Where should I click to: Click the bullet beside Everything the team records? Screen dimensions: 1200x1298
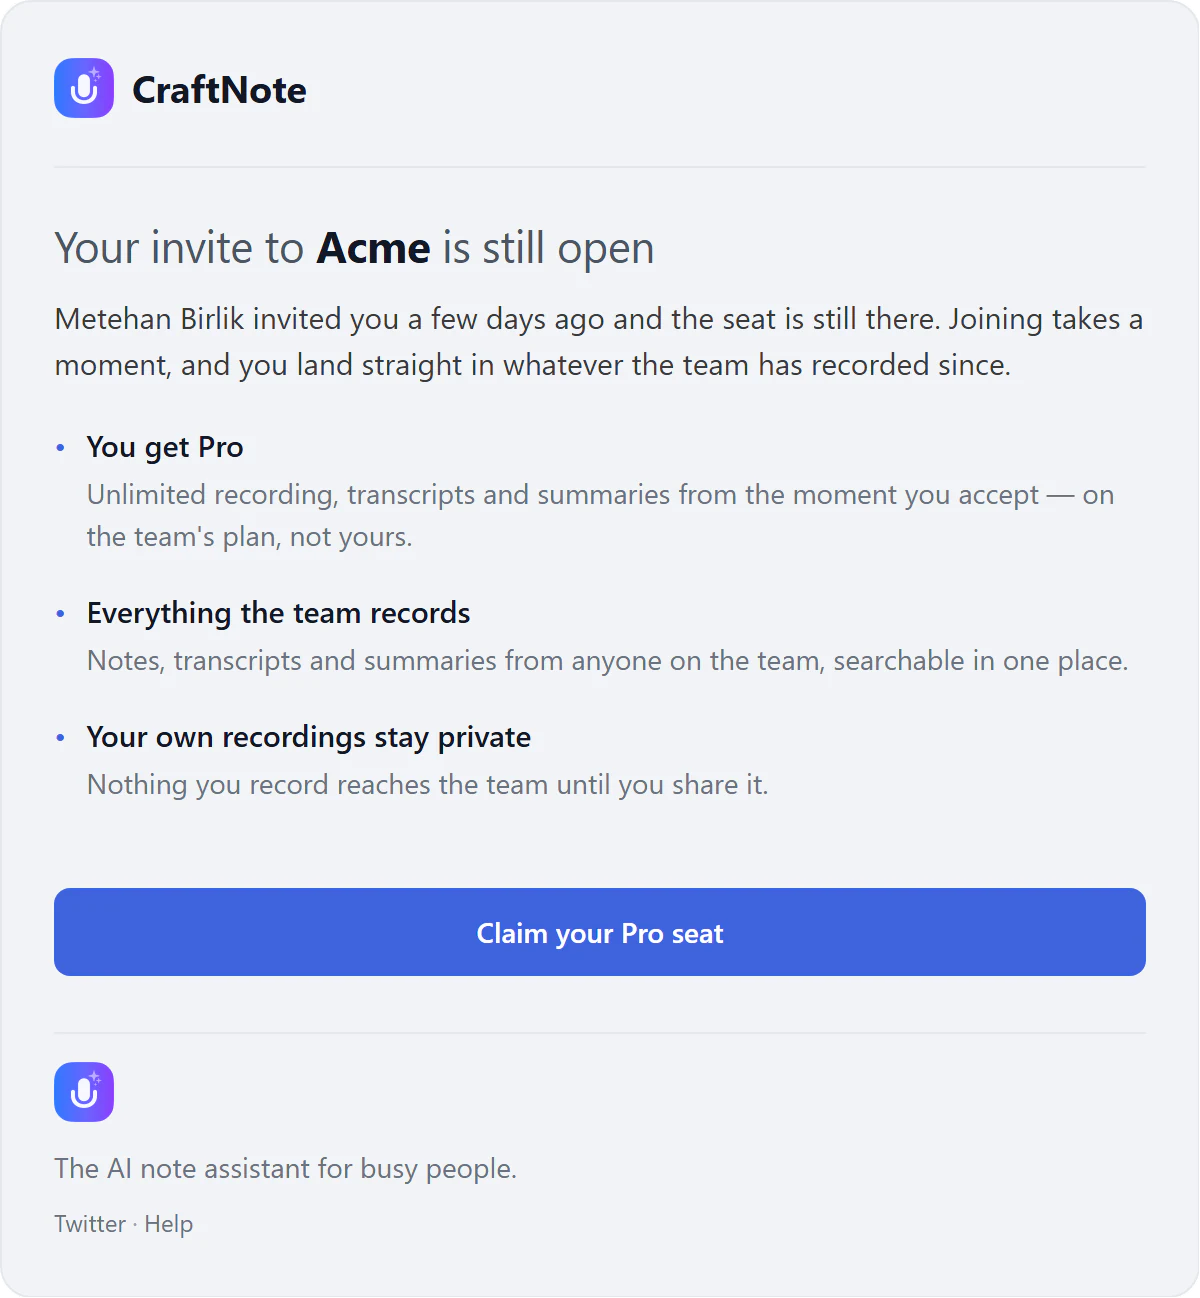pos(61,614)
